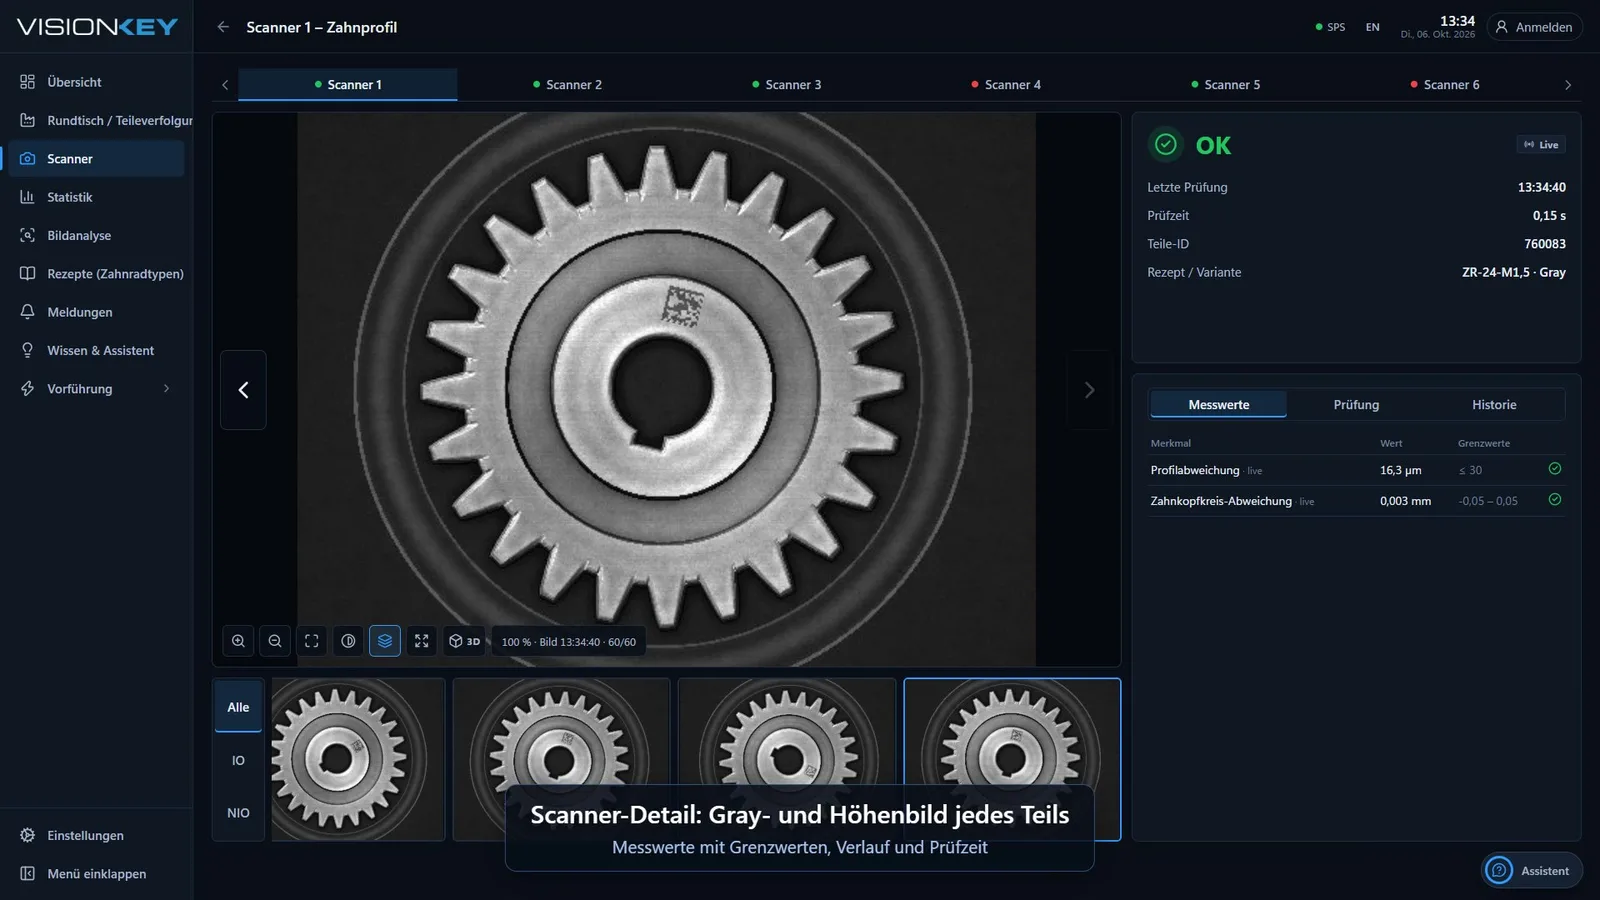1600x900 pixels.
Task: Switch to Scanner 5 tab
Action: 1226,84
